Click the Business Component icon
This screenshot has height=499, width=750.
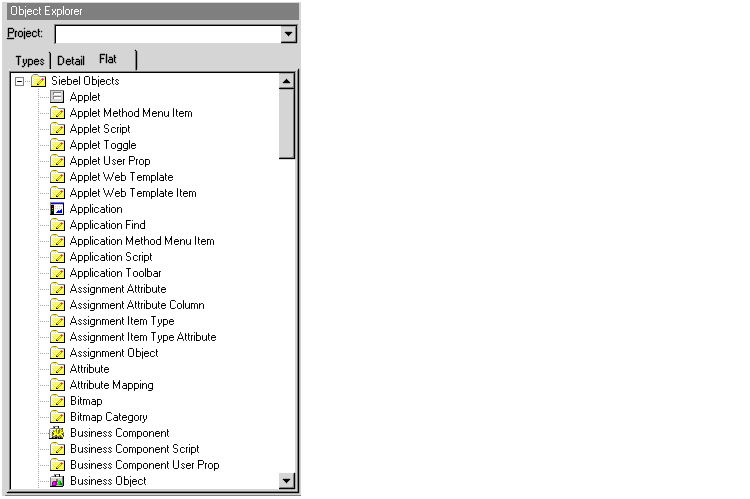tap(57, 433)
